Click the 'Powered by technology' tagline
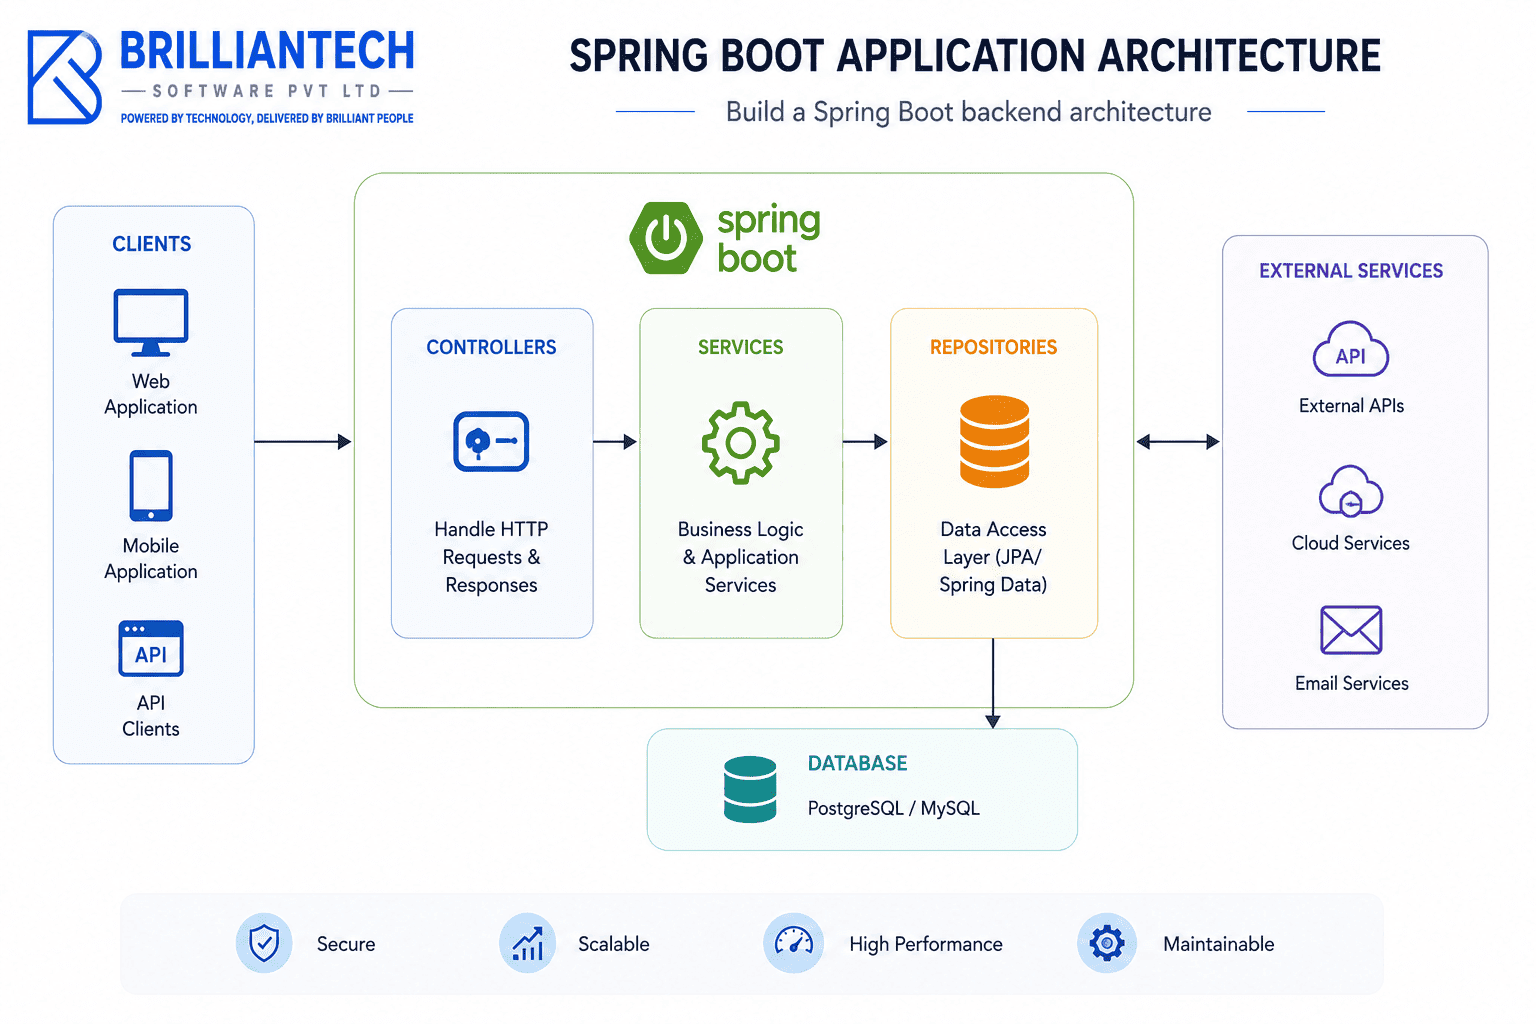 pos(267,118)
